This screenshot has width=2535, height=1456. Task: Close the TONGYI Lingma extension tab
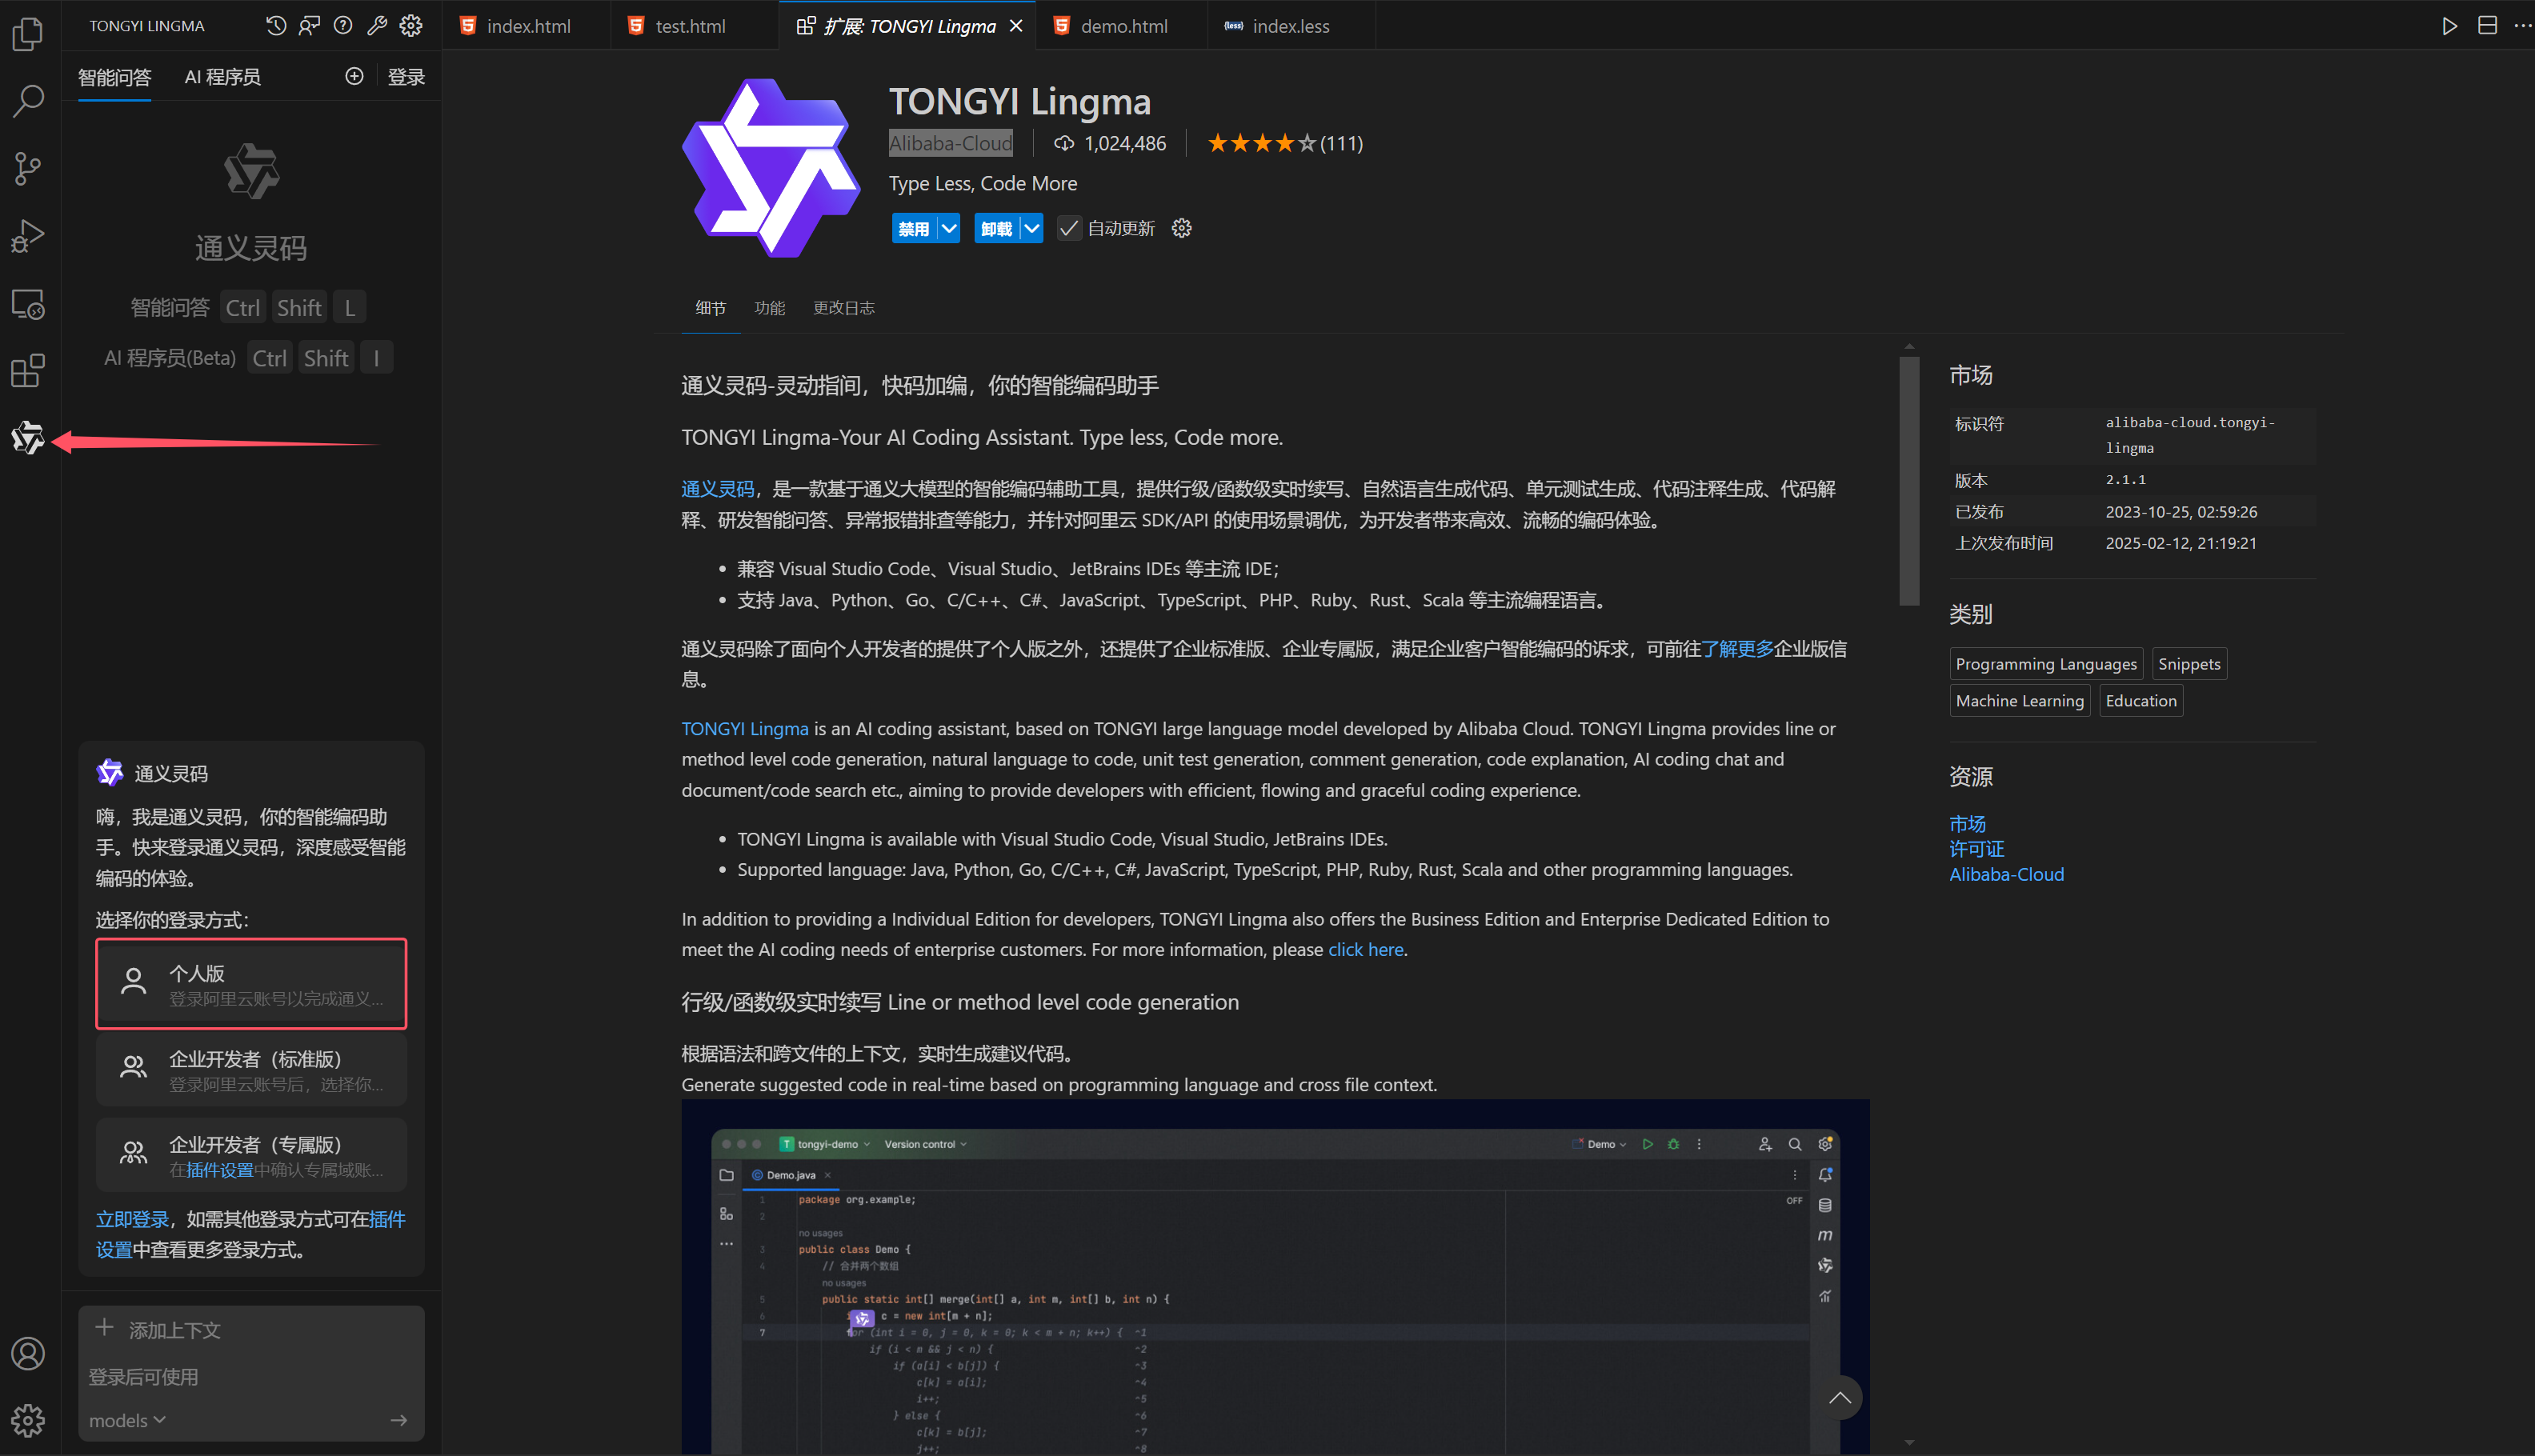pyautogui.click(x=1016, y=26)
